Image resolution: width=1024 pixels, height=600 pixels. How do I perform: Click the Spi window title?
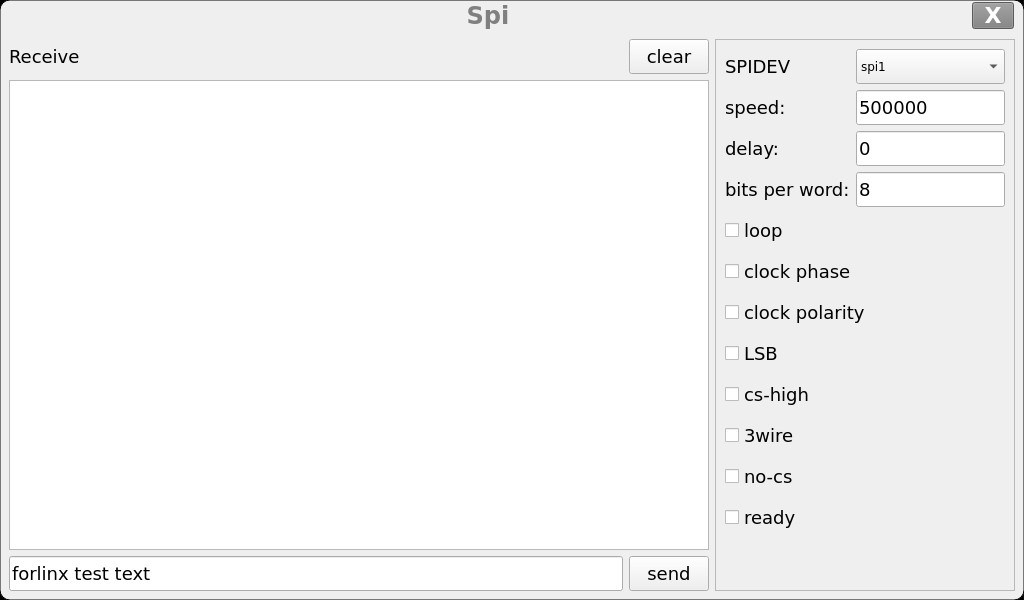[488, 16]
